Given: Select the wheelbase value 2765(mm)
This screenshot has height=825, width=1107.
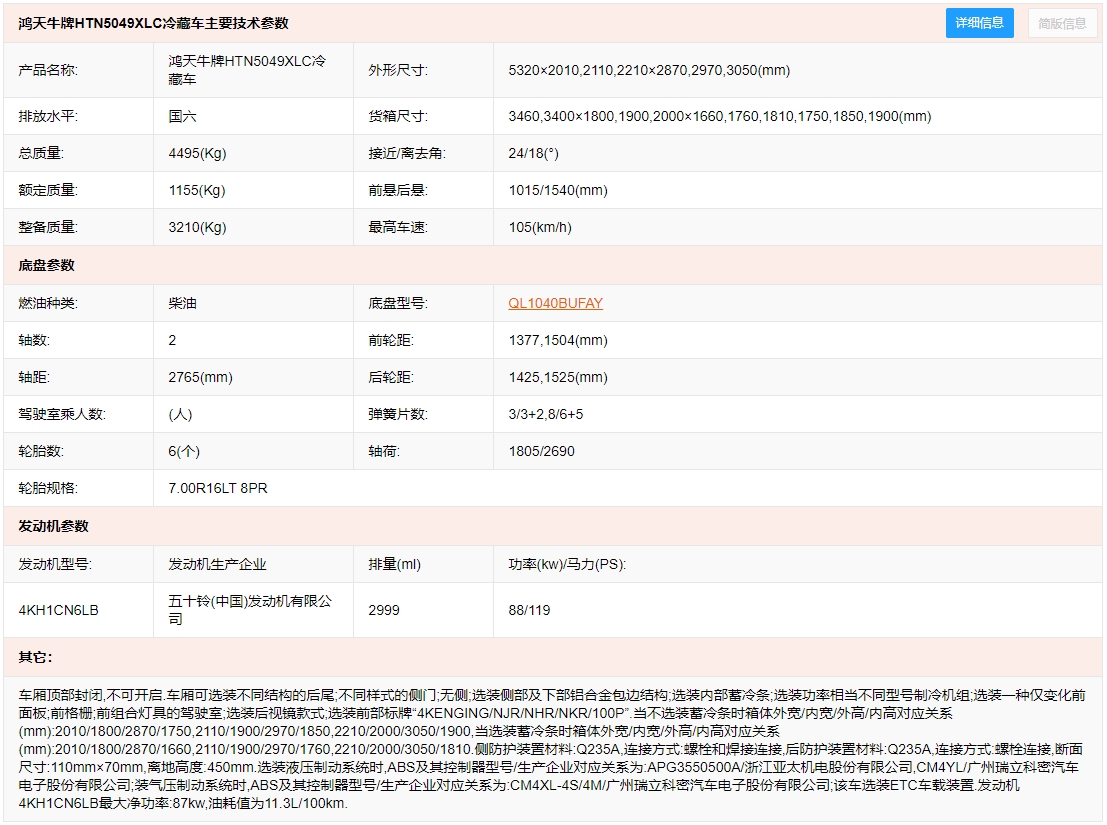Looking at the screenshot, I should [201, 378].
